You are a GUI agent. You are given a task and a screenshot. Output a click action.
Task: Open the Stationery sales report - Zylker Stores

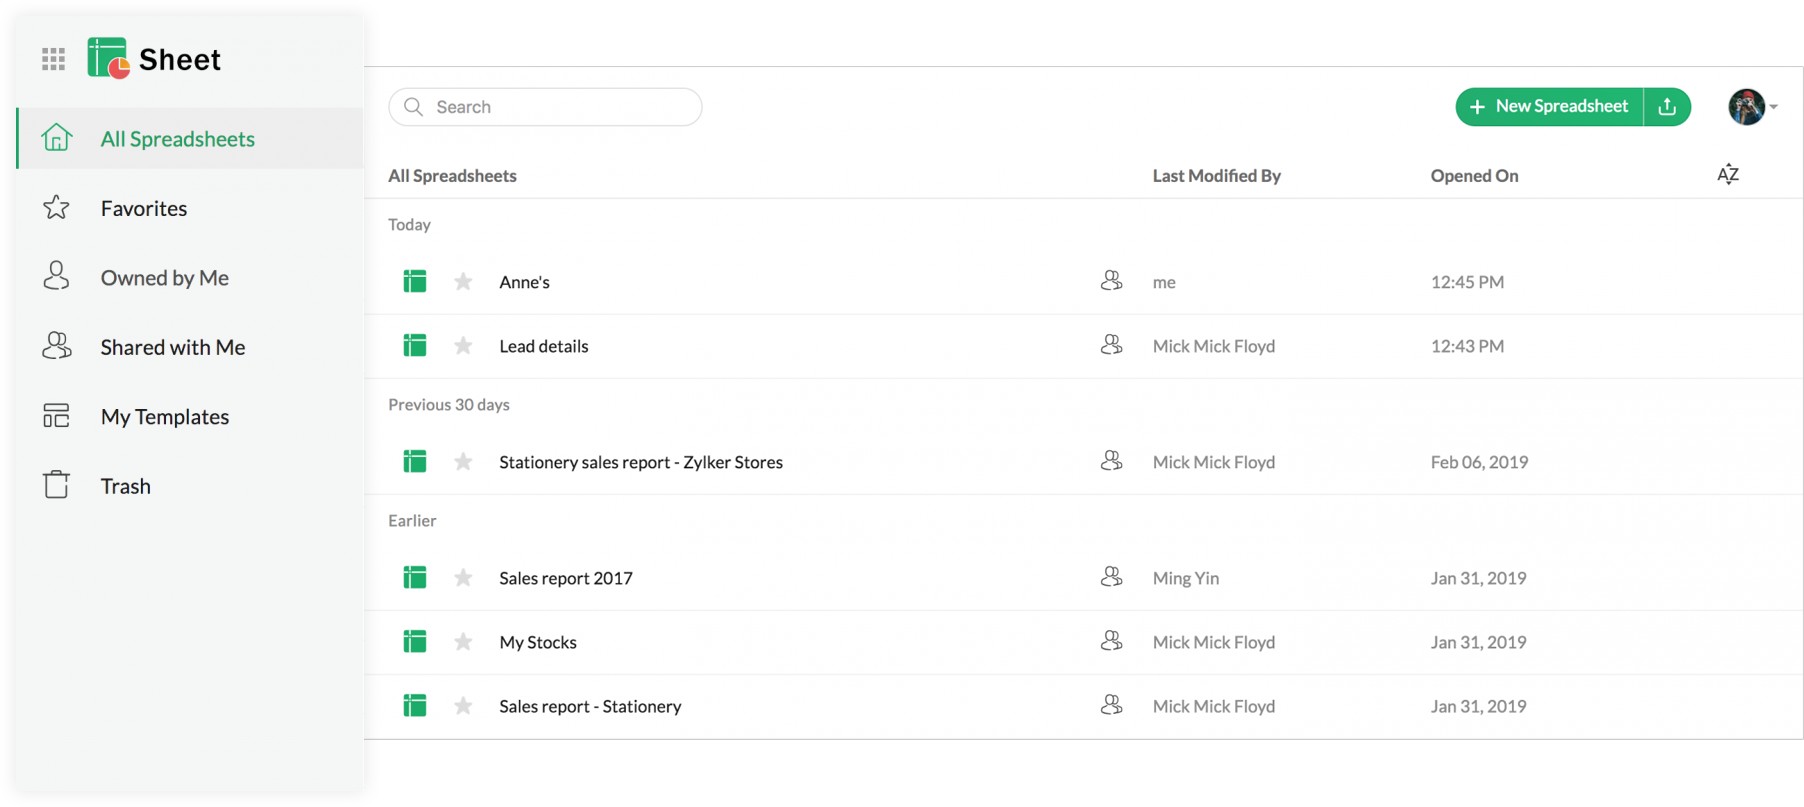pos(640,462)
